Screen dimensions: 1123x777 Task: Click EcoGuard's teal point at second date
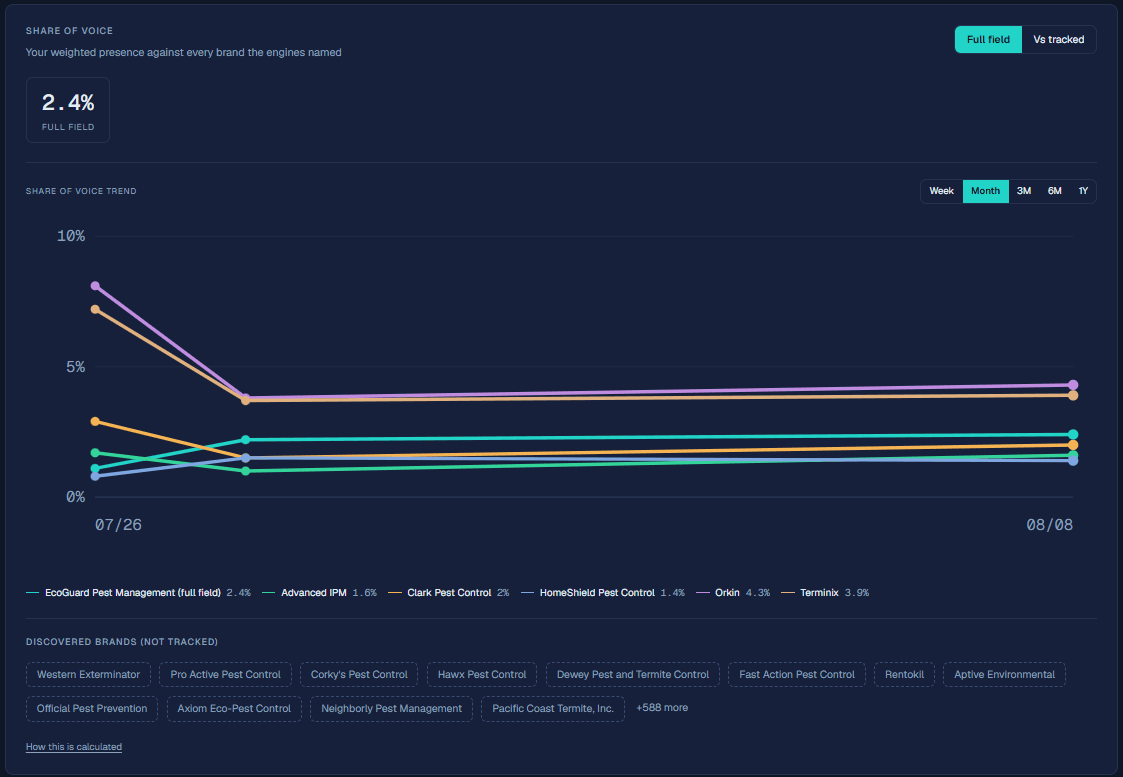click(246, 440)
